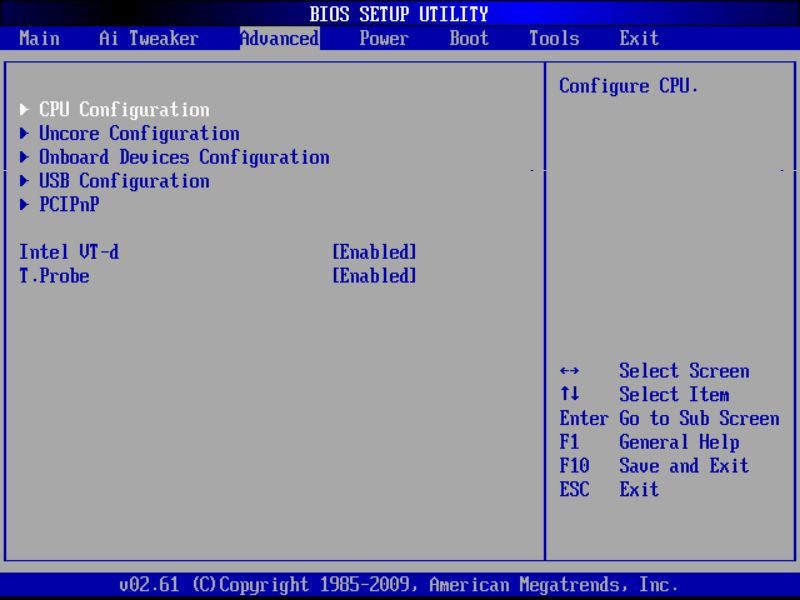Select the Intel VT-d setting label
800x600 pixels.
pos(69,253)
